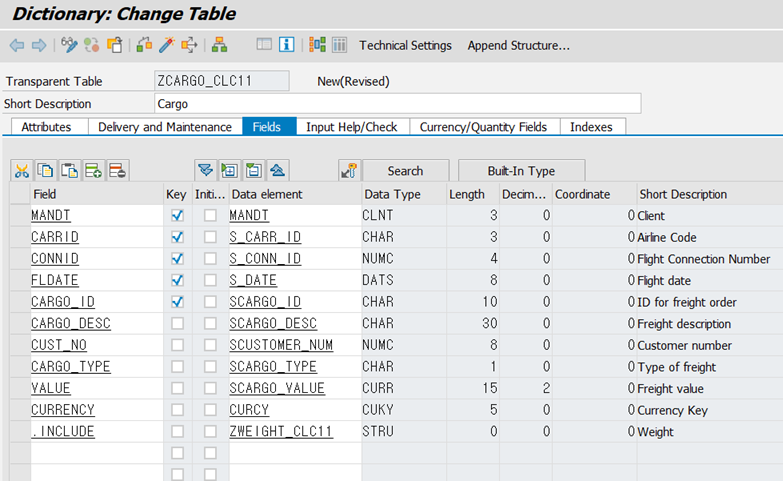Click the Cut scissors icon

(x=21, y=171)
